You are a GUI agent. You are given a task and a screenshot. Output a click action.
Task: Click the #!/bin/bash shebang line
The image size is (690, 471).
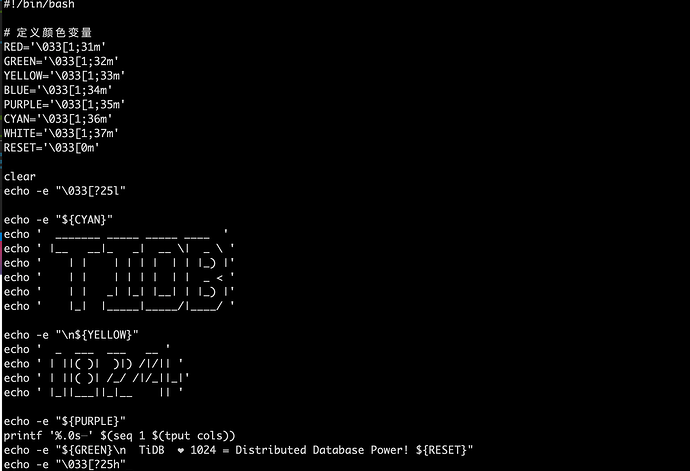[x=39, y=4]
